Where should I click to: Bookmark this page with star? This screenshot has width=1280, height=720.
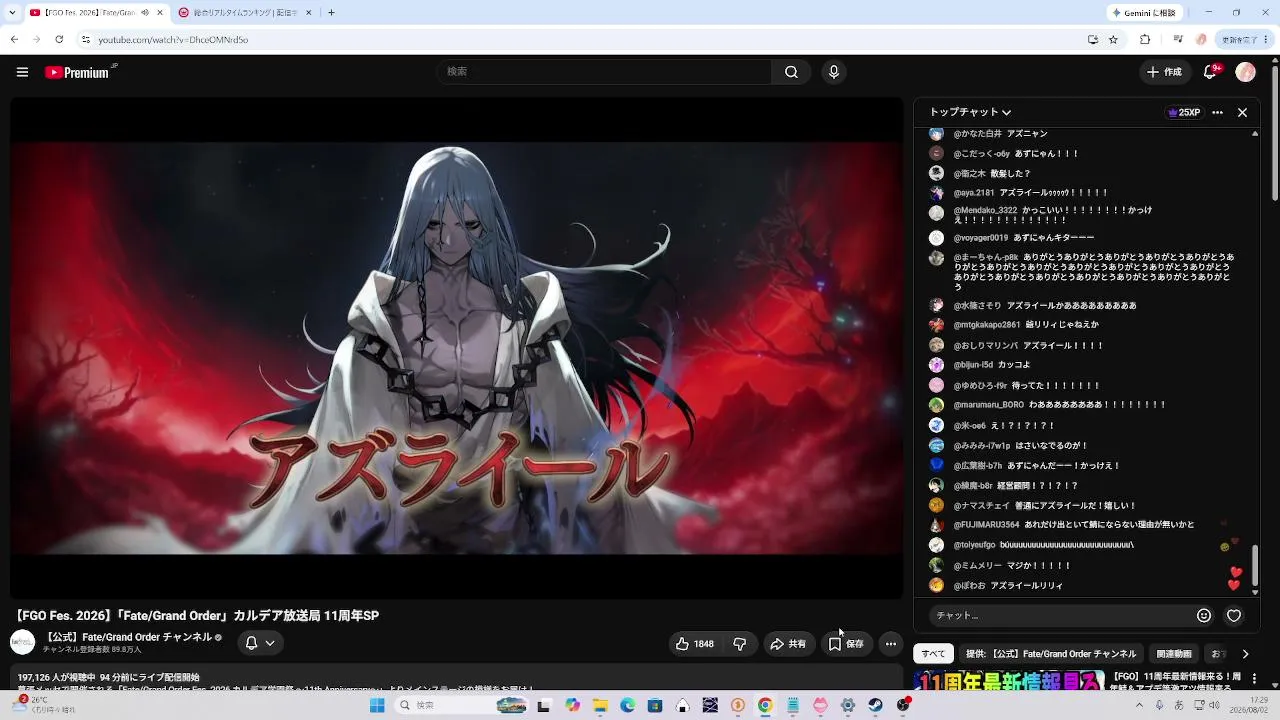point(1113,39)
